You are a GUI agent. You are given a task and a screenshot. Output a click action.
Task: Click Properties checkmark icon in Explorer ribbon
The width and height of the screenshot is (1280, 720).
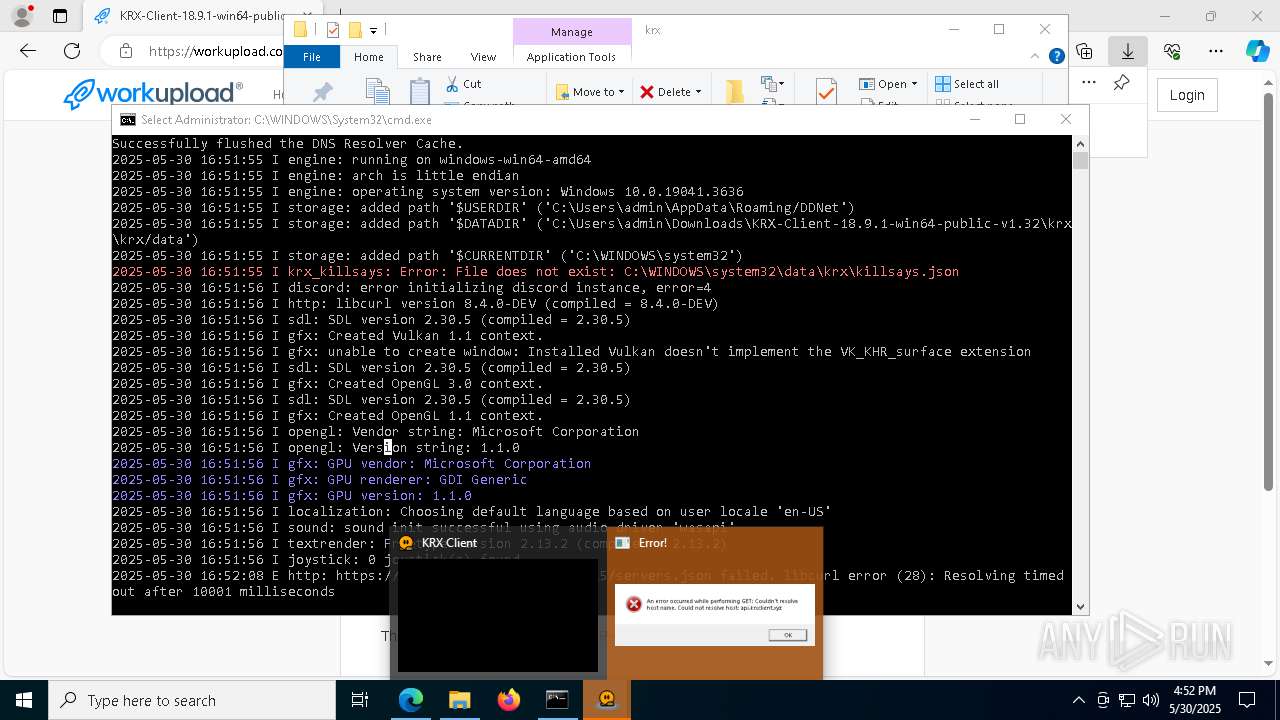pos(826,92)
